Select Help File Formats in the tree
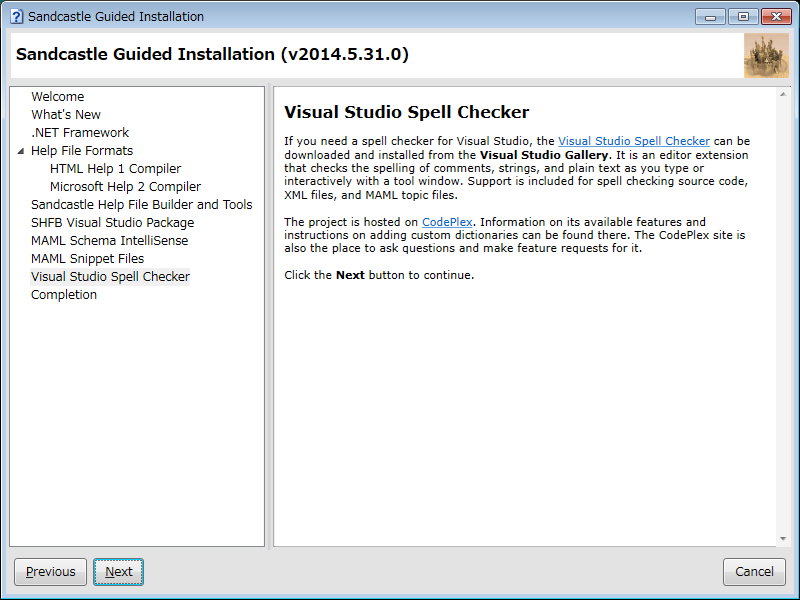The image size is (800, 600). click(82, 151)
